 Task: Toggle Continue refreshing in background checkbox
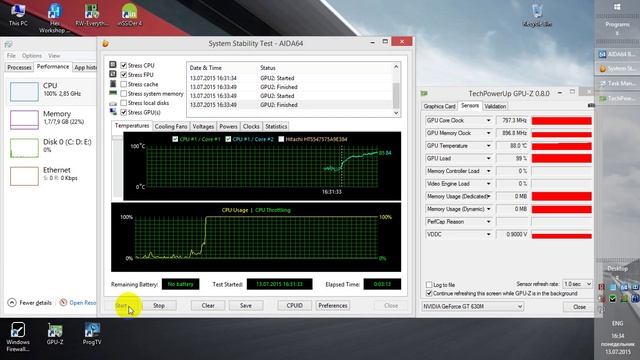pyautogui.click(x=429, y=293)
